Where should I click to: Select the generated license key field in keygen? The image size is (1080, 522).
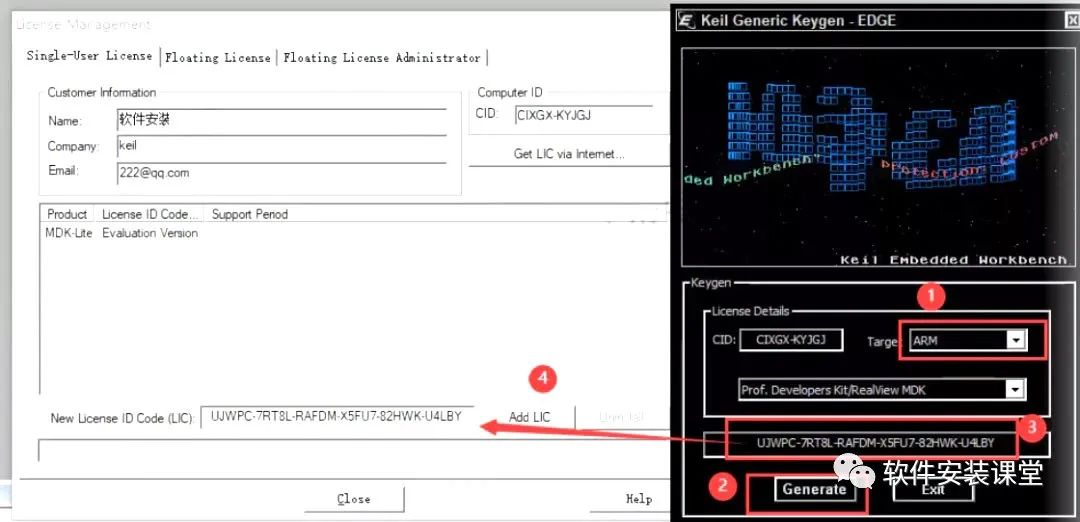coord(877,443)
